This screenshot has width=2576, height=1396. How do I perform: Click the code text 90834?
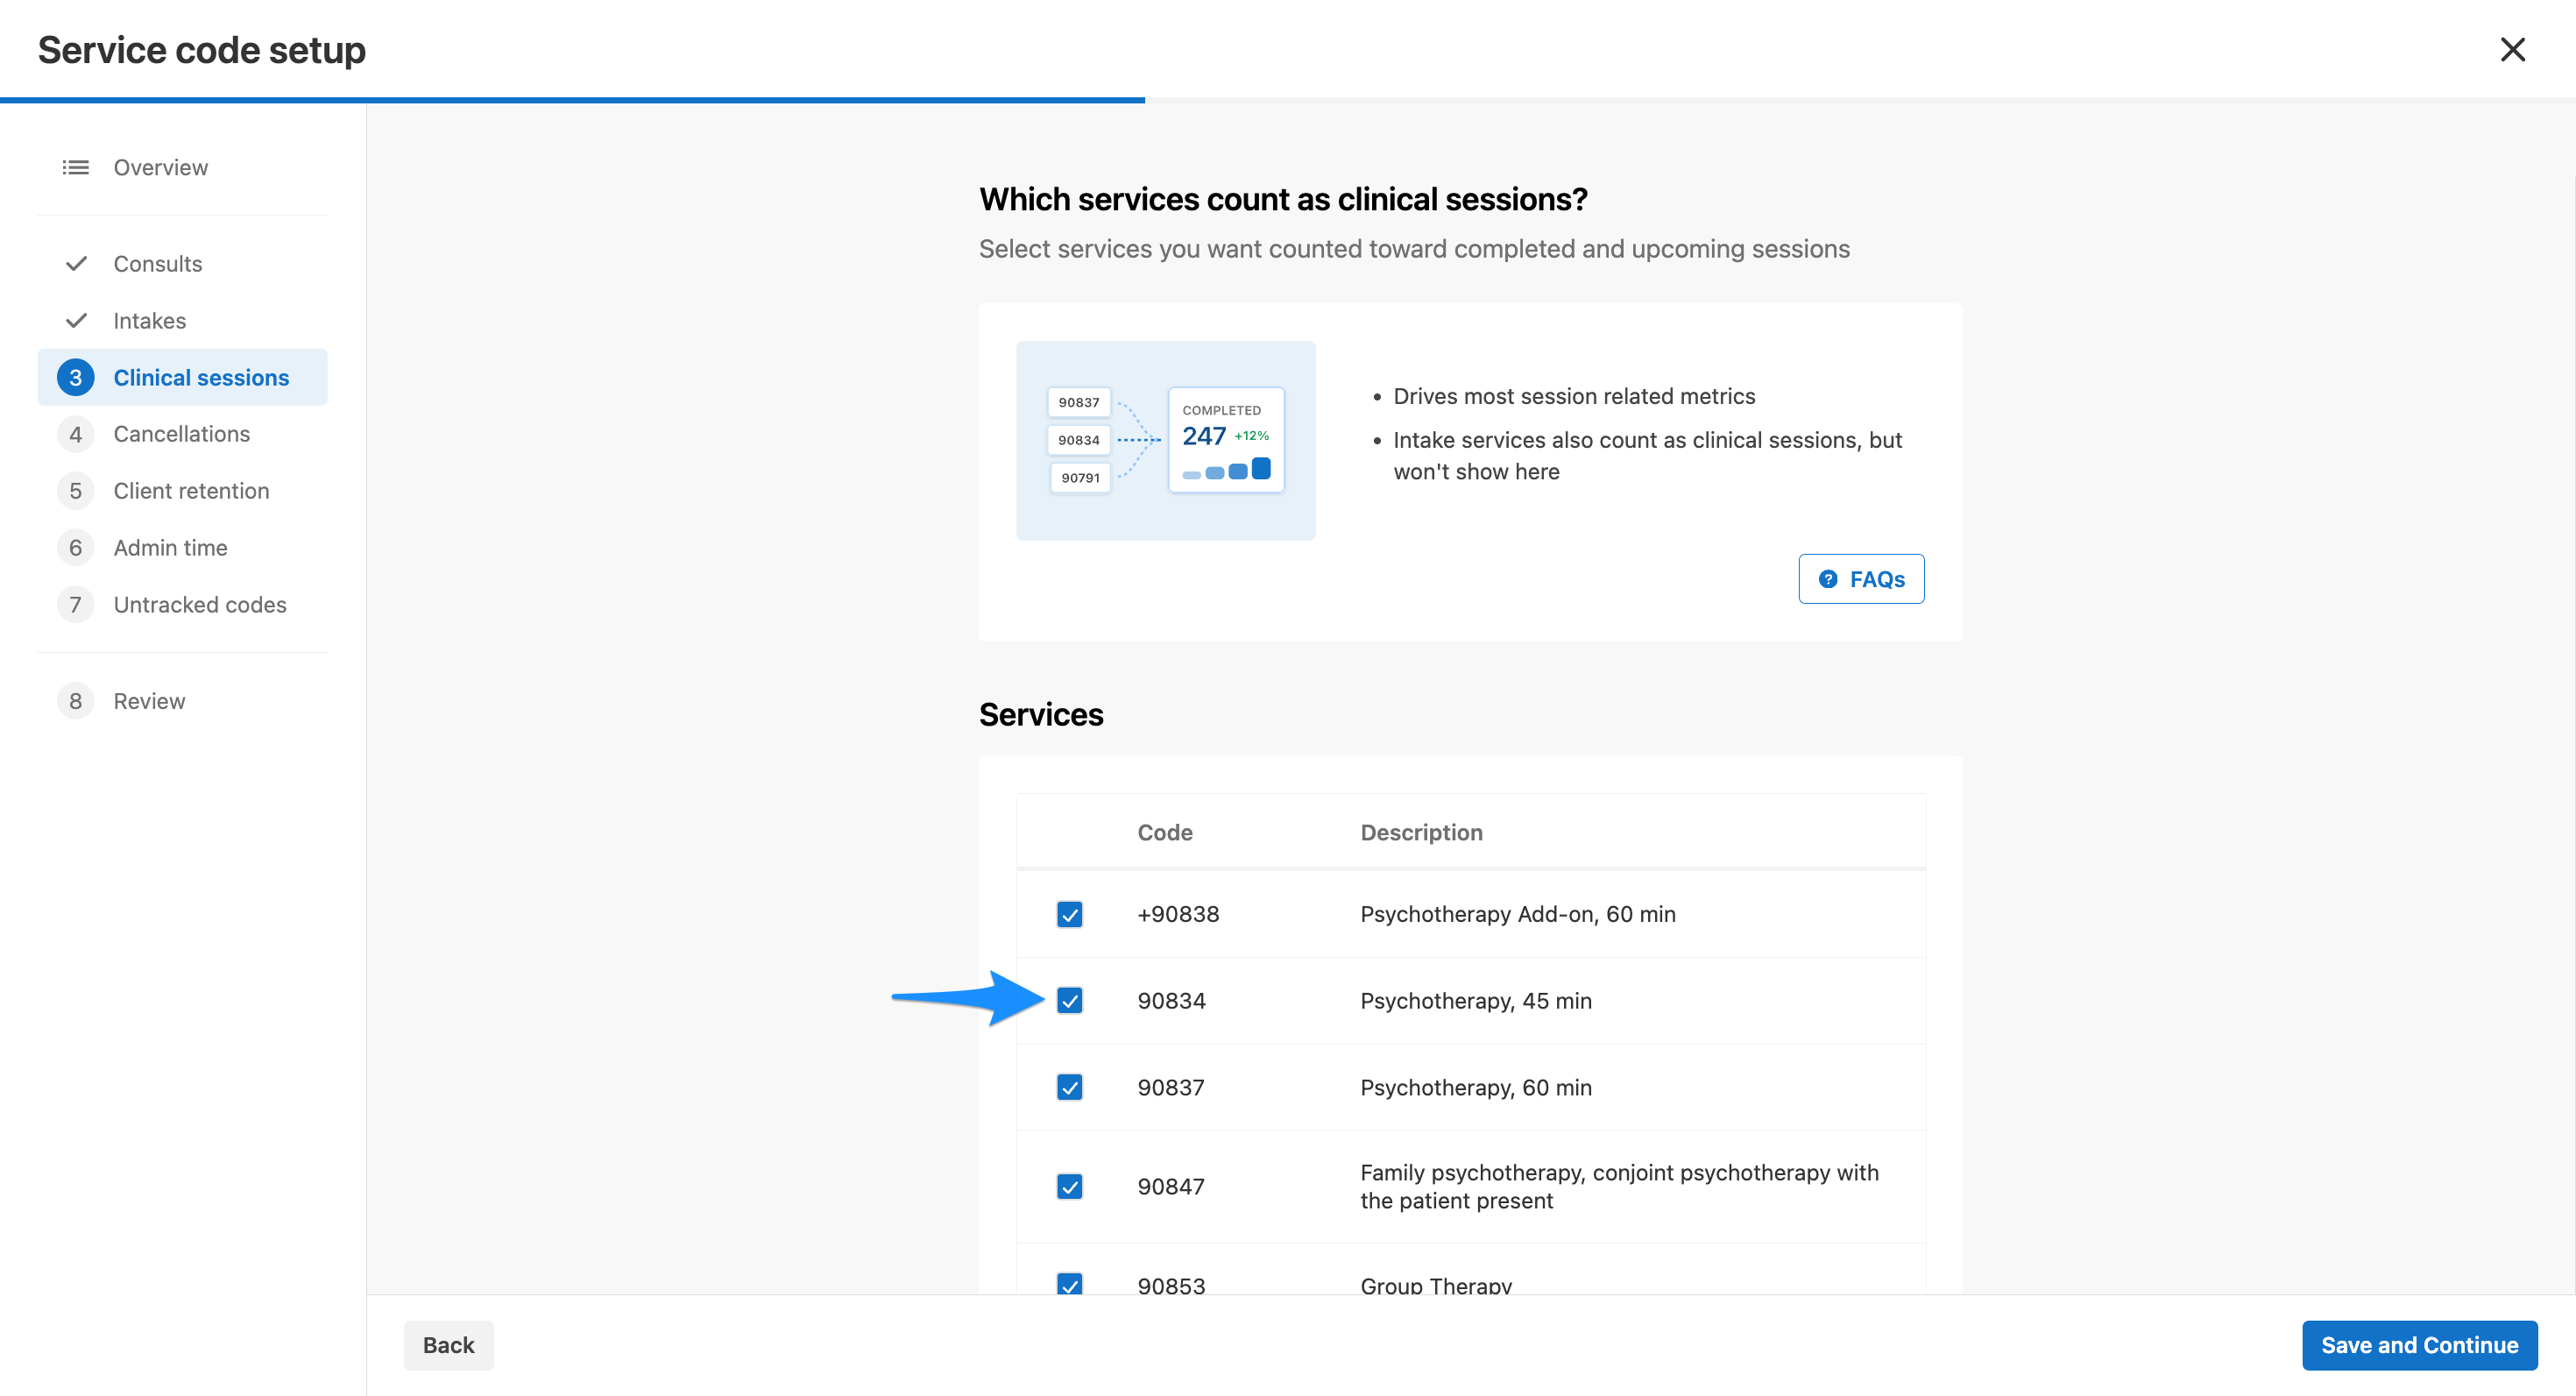[1171, 1001]
